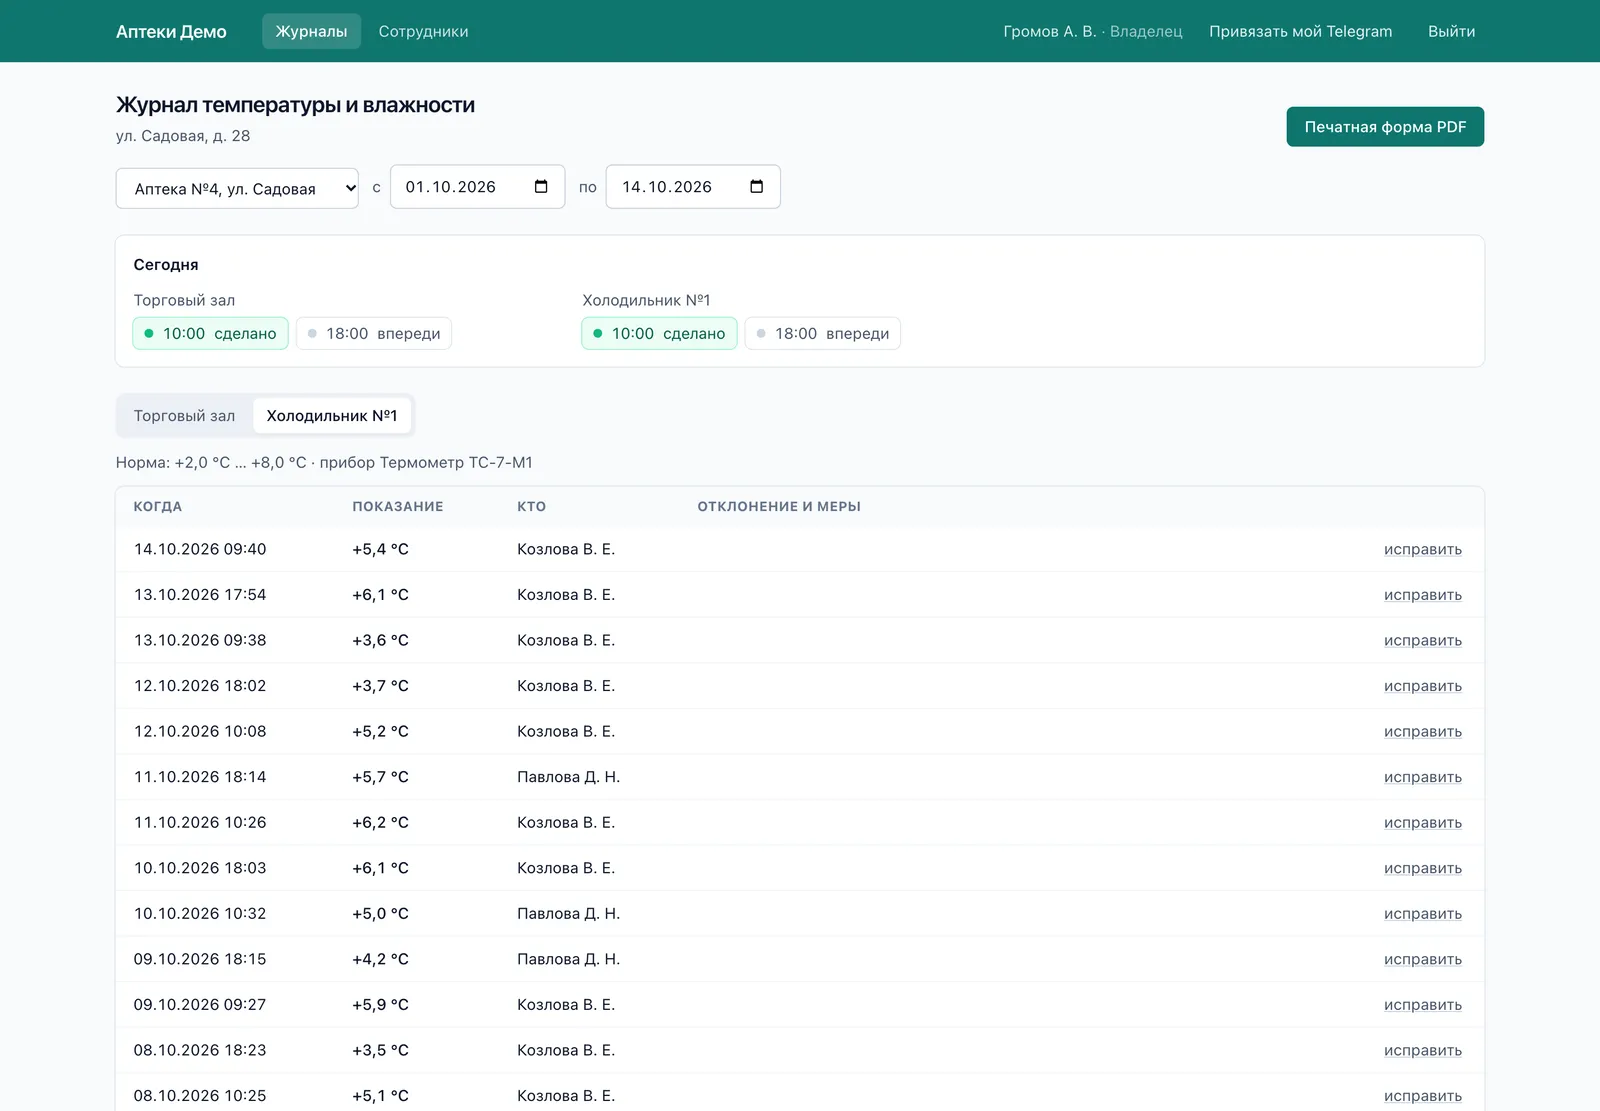Screen dimensions: 1600x1111
Task: Click исправить for 13.10.2026 17:54 entry
Action: tap(1423, 595)
